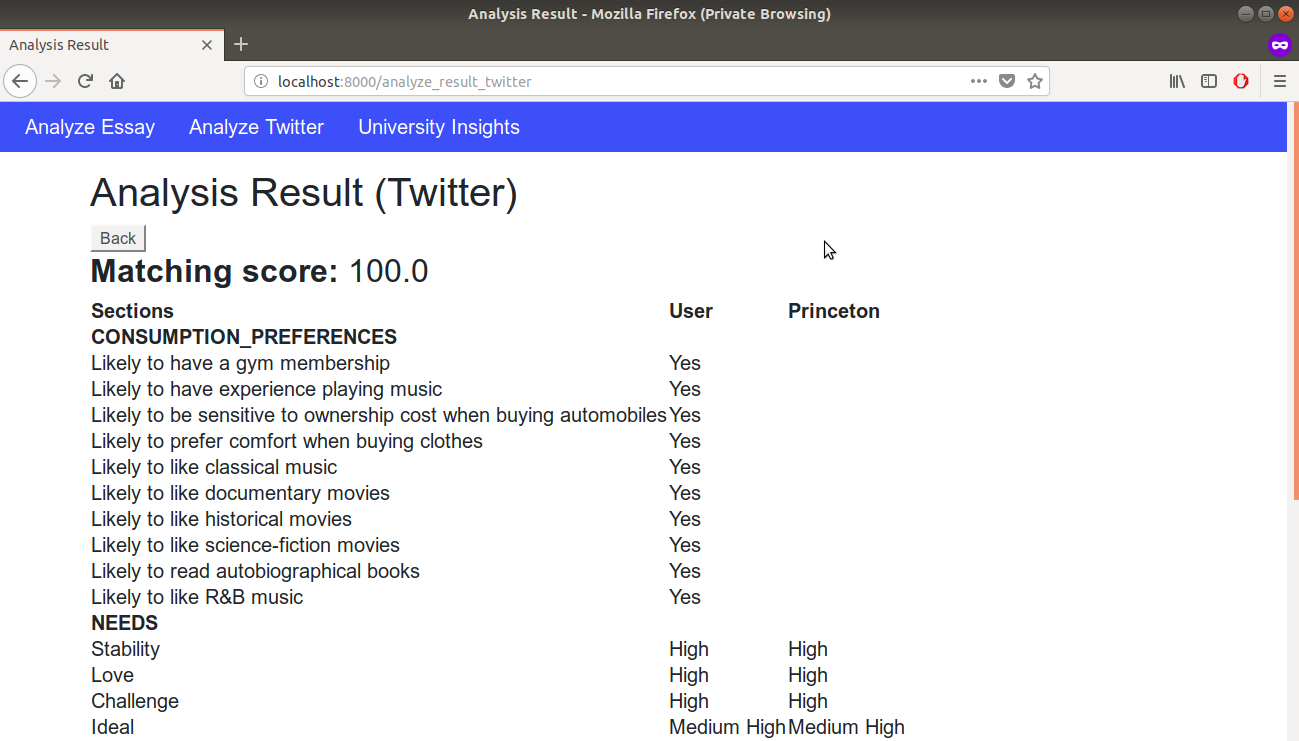This screenshot has height=741, width=1299.
Task: Go back using the browser back arrow
Action: (x=20, y=81)
